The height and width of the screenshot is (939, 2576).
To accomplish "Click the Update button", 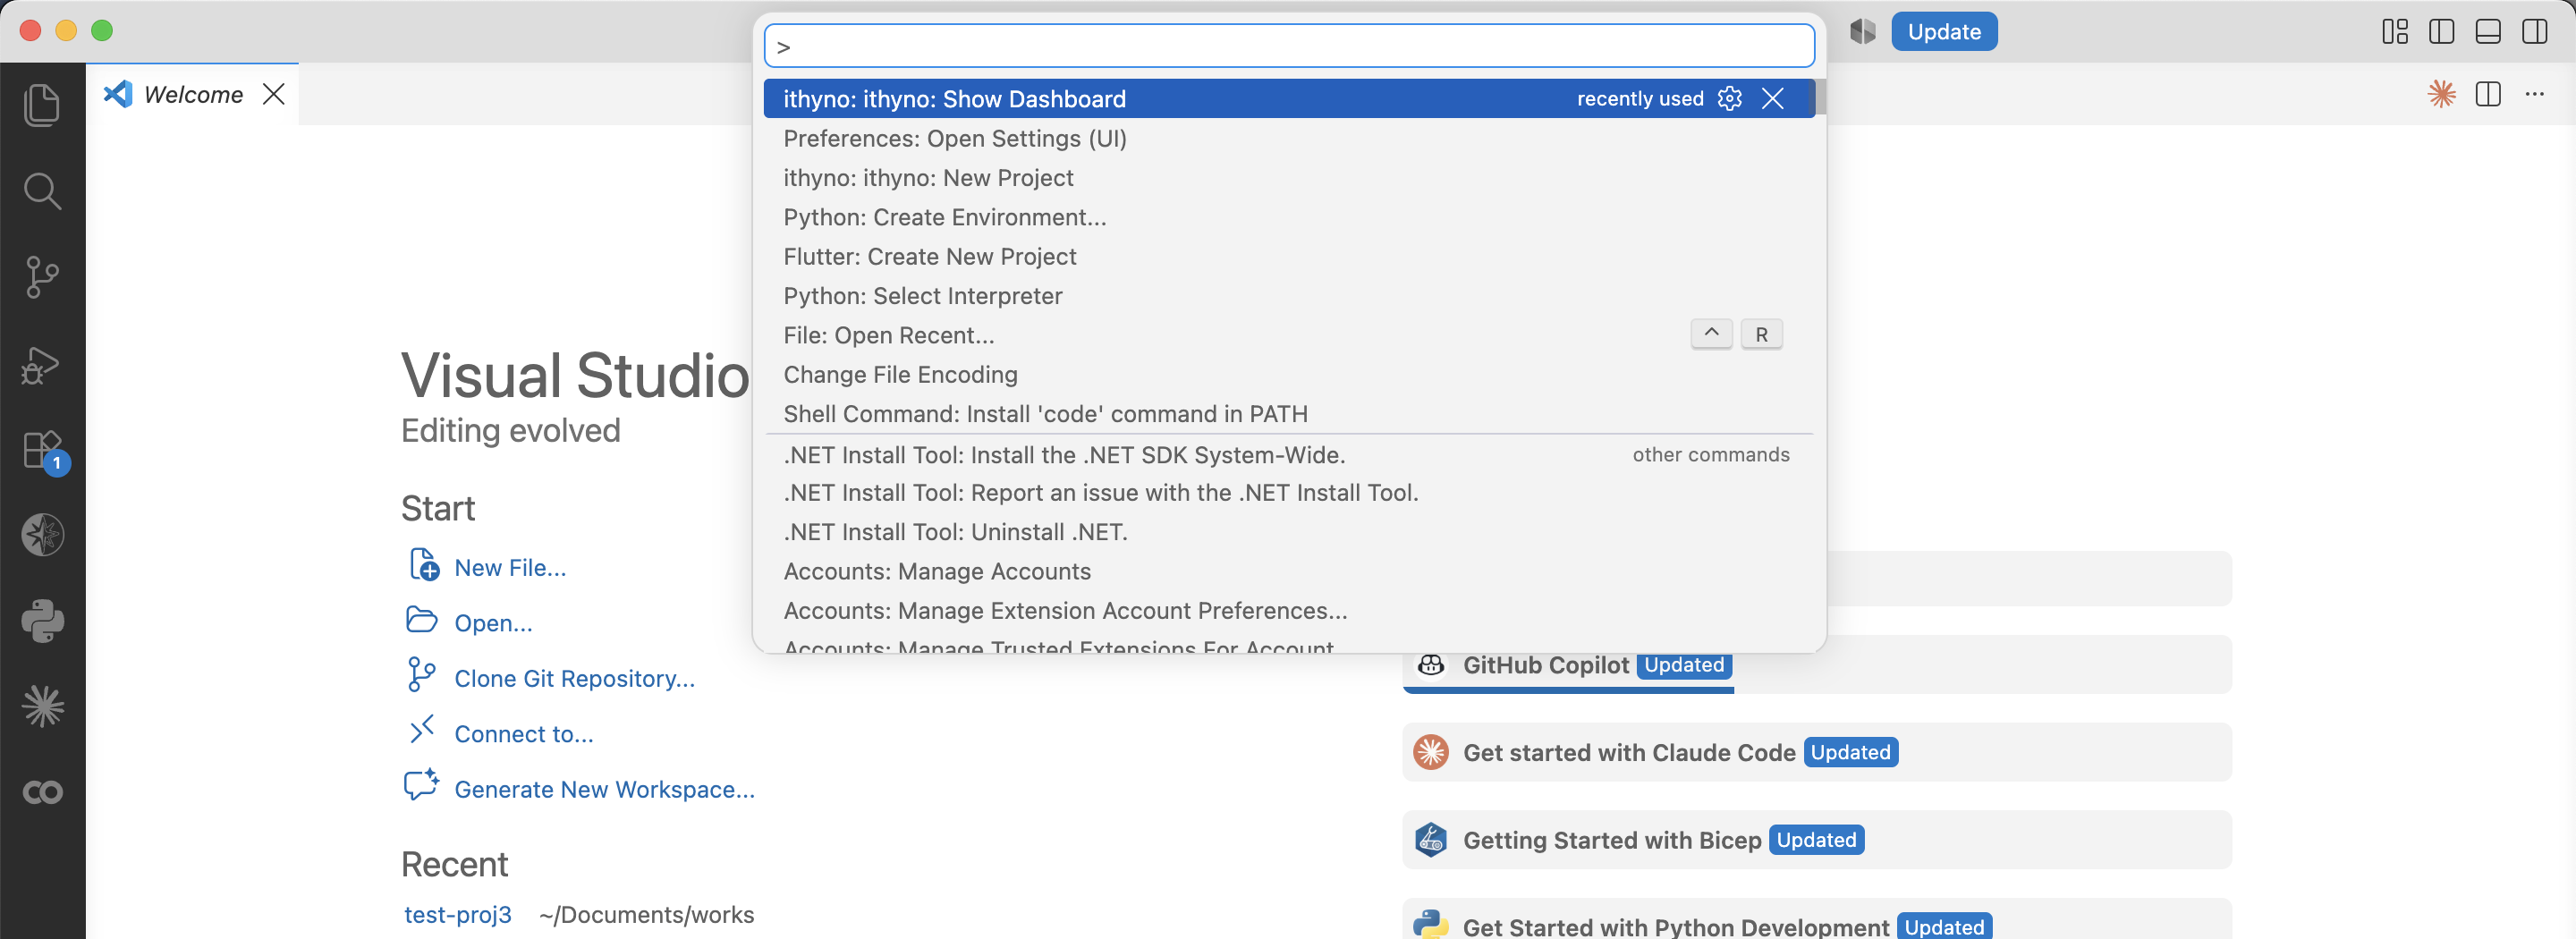I will pyautogui.click(x=1944, y=31).
